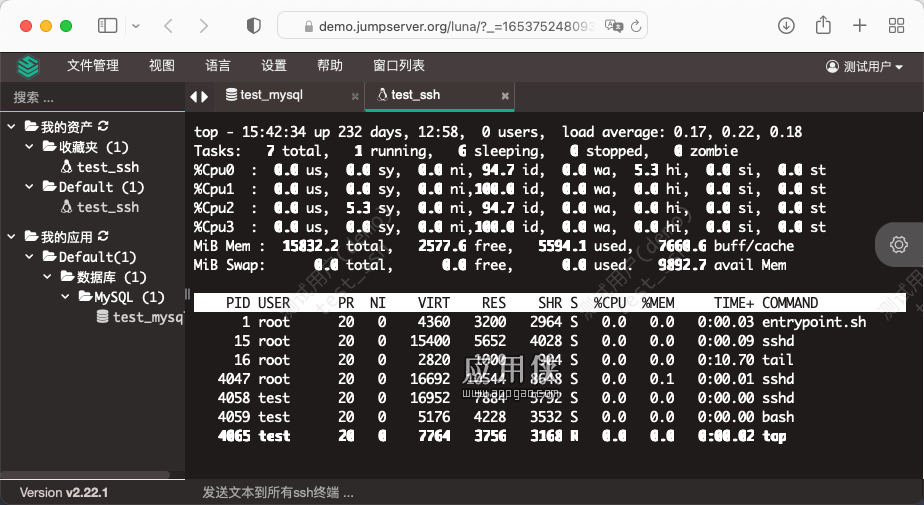Close the test_mysql tab

[355, 96]
